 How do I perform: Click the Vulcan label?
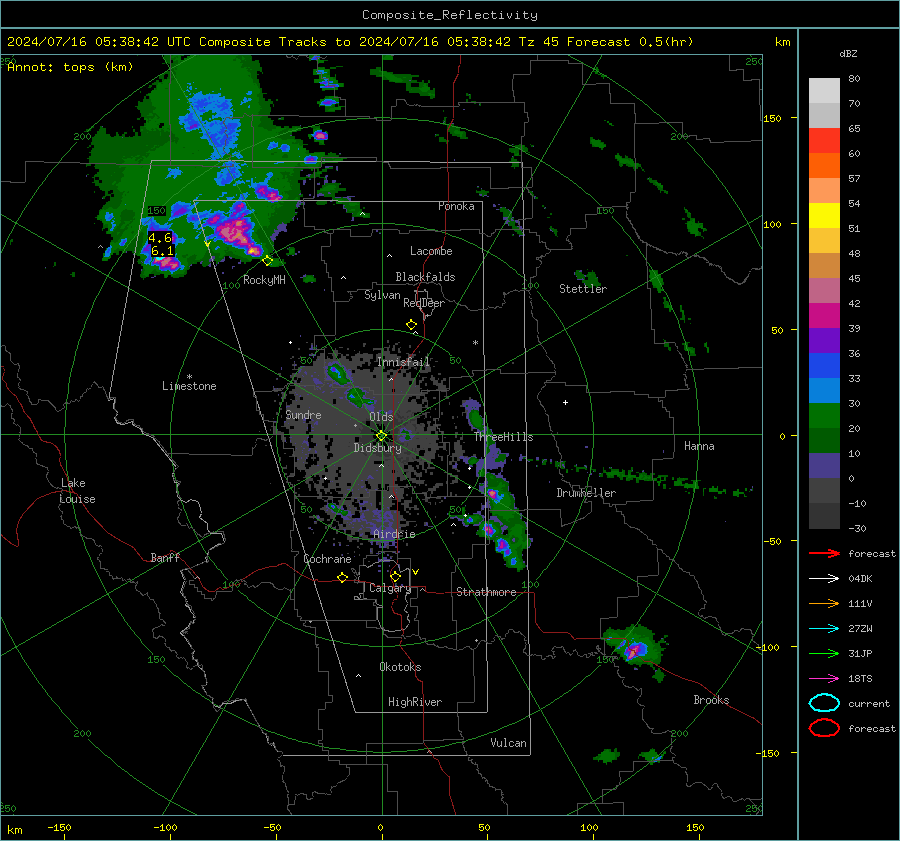tap(508, 743)
